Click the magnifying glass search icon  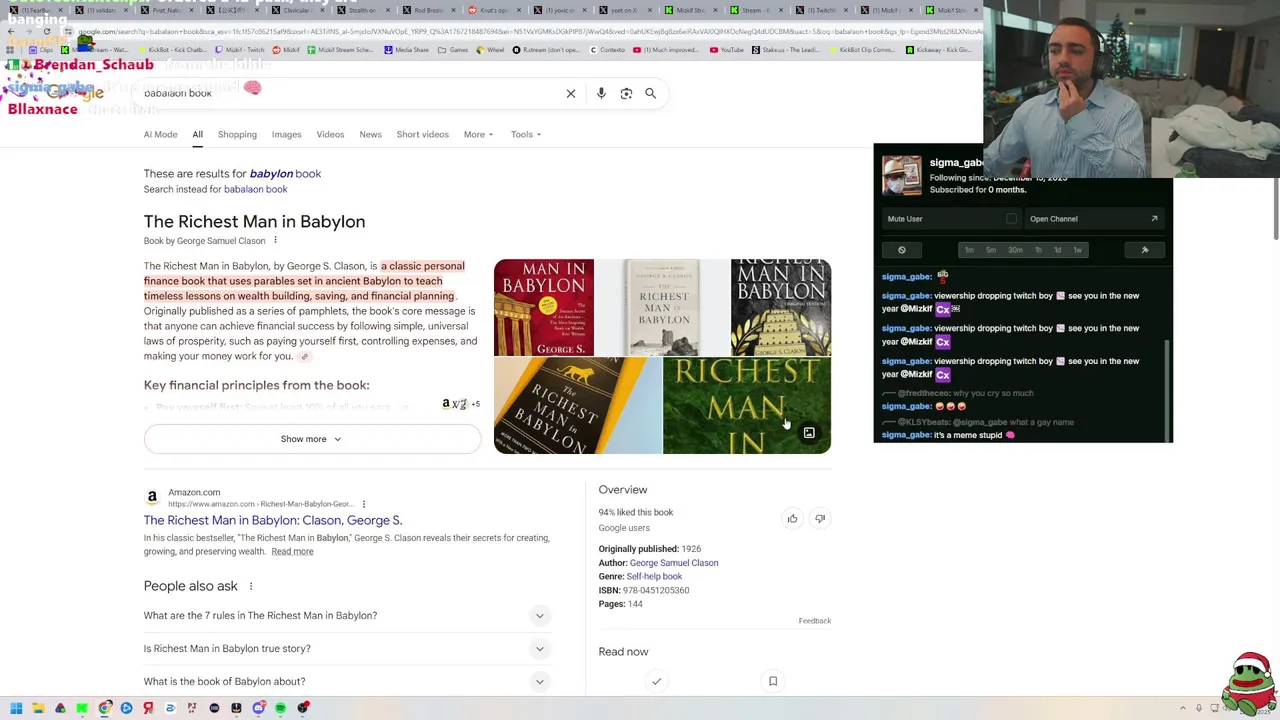[x=650, y=93]
